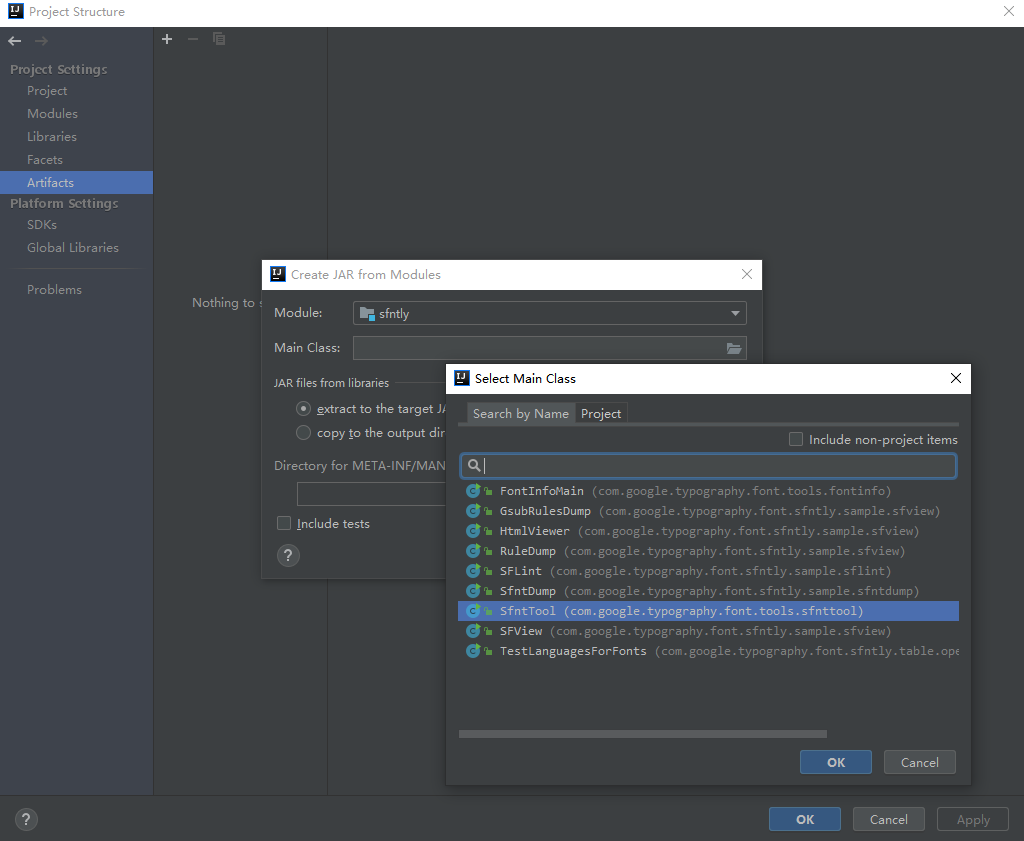
Task: Click the copy artifact icon in toolbar
Action: point(219,39)
